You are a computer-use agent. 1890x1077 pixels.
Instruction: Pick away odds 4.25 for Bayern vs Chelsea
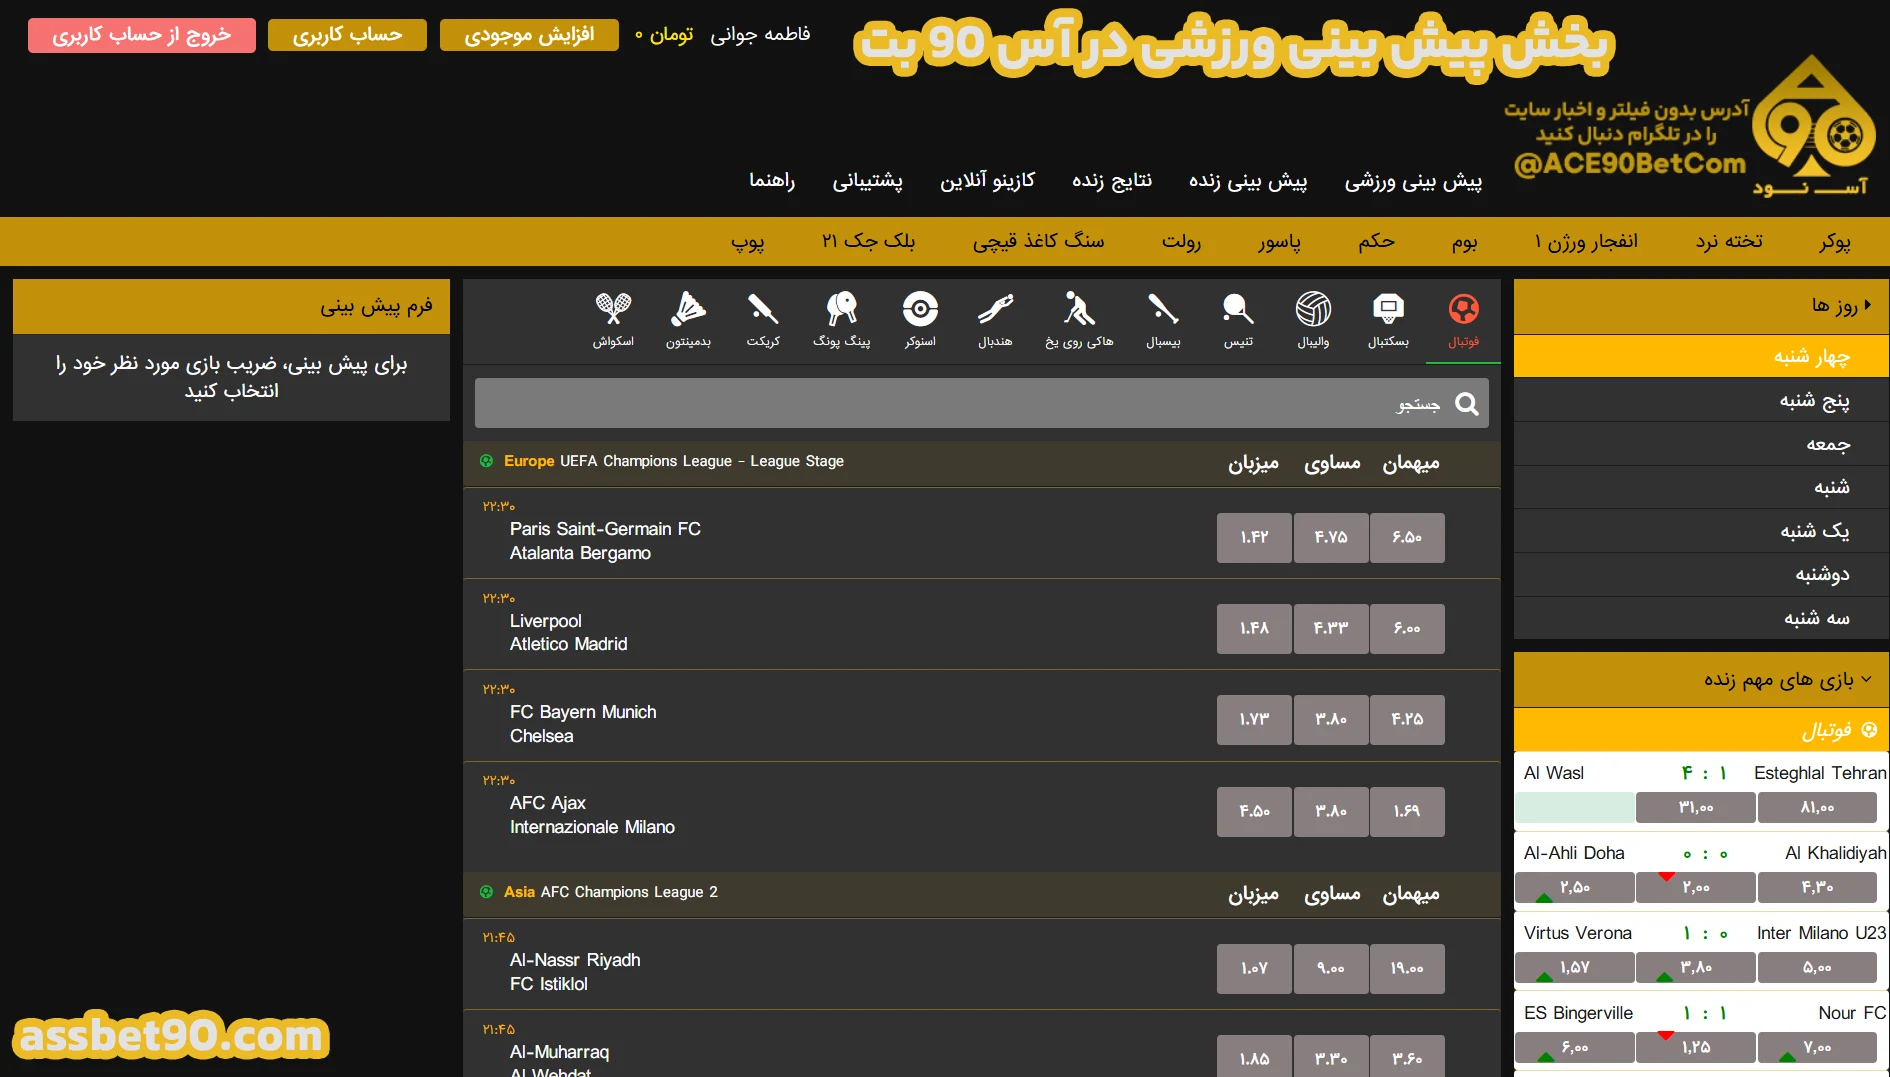(x=1406, y=720)
